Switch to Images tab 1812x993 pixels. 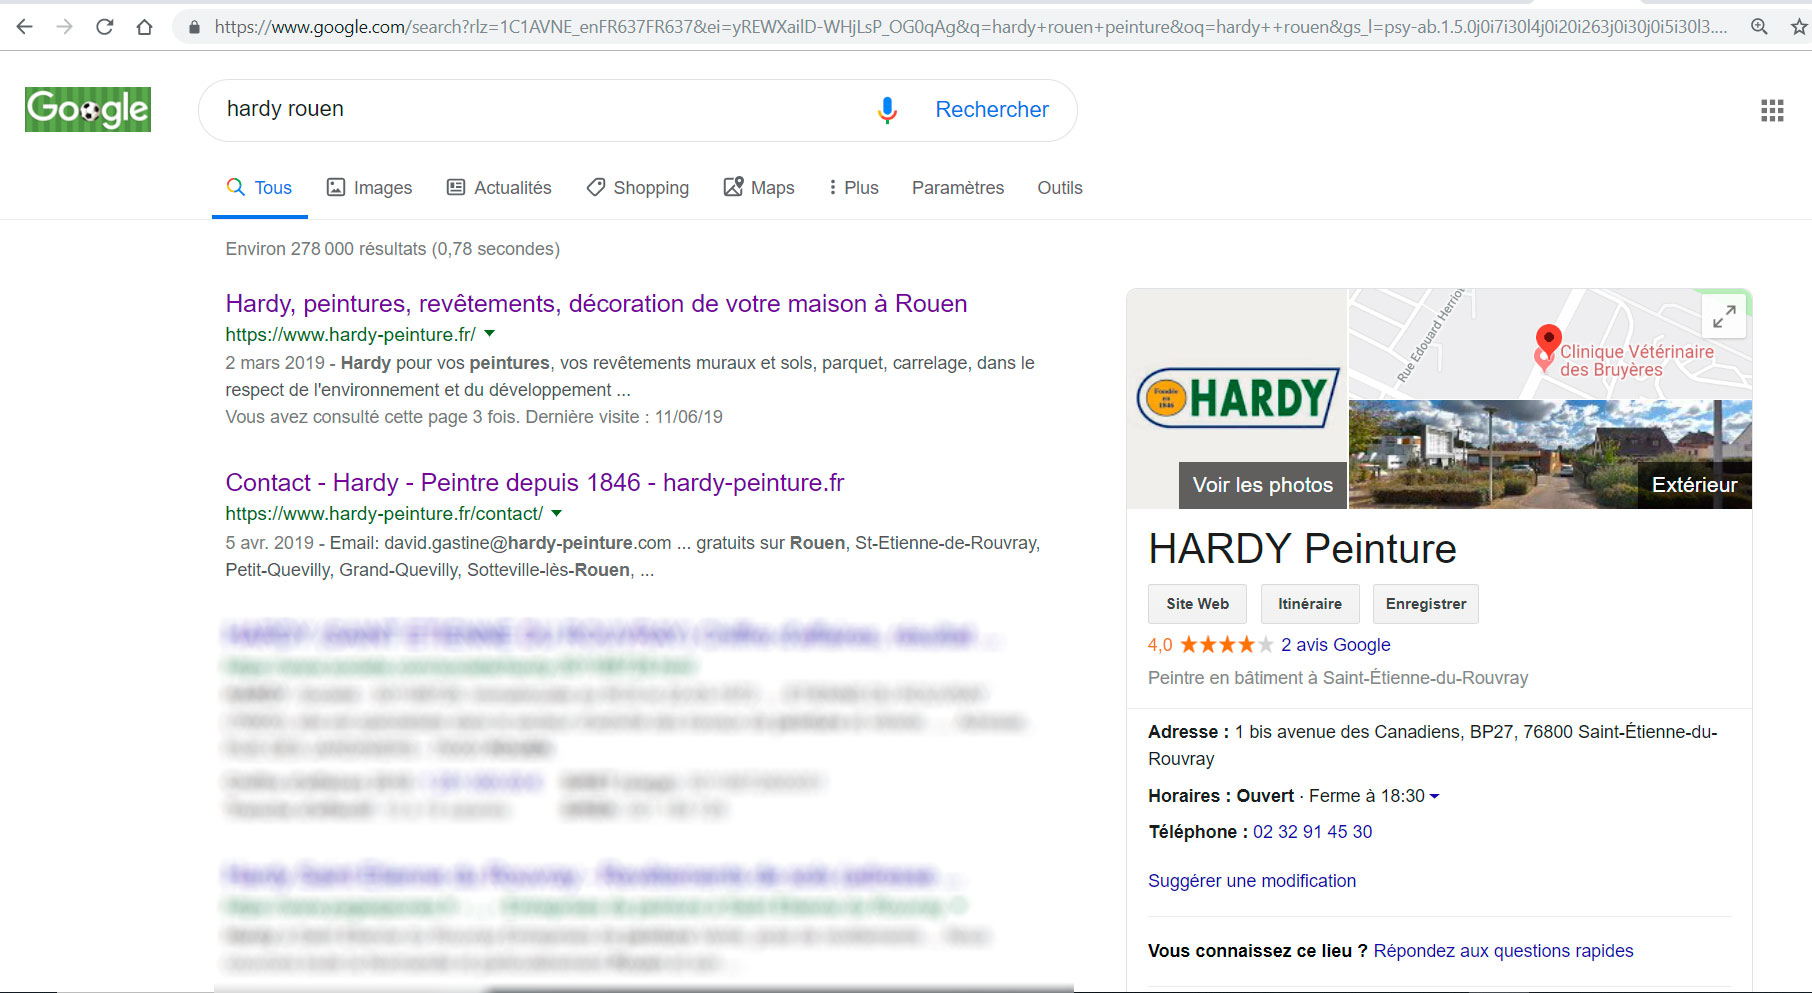point(369,188)
